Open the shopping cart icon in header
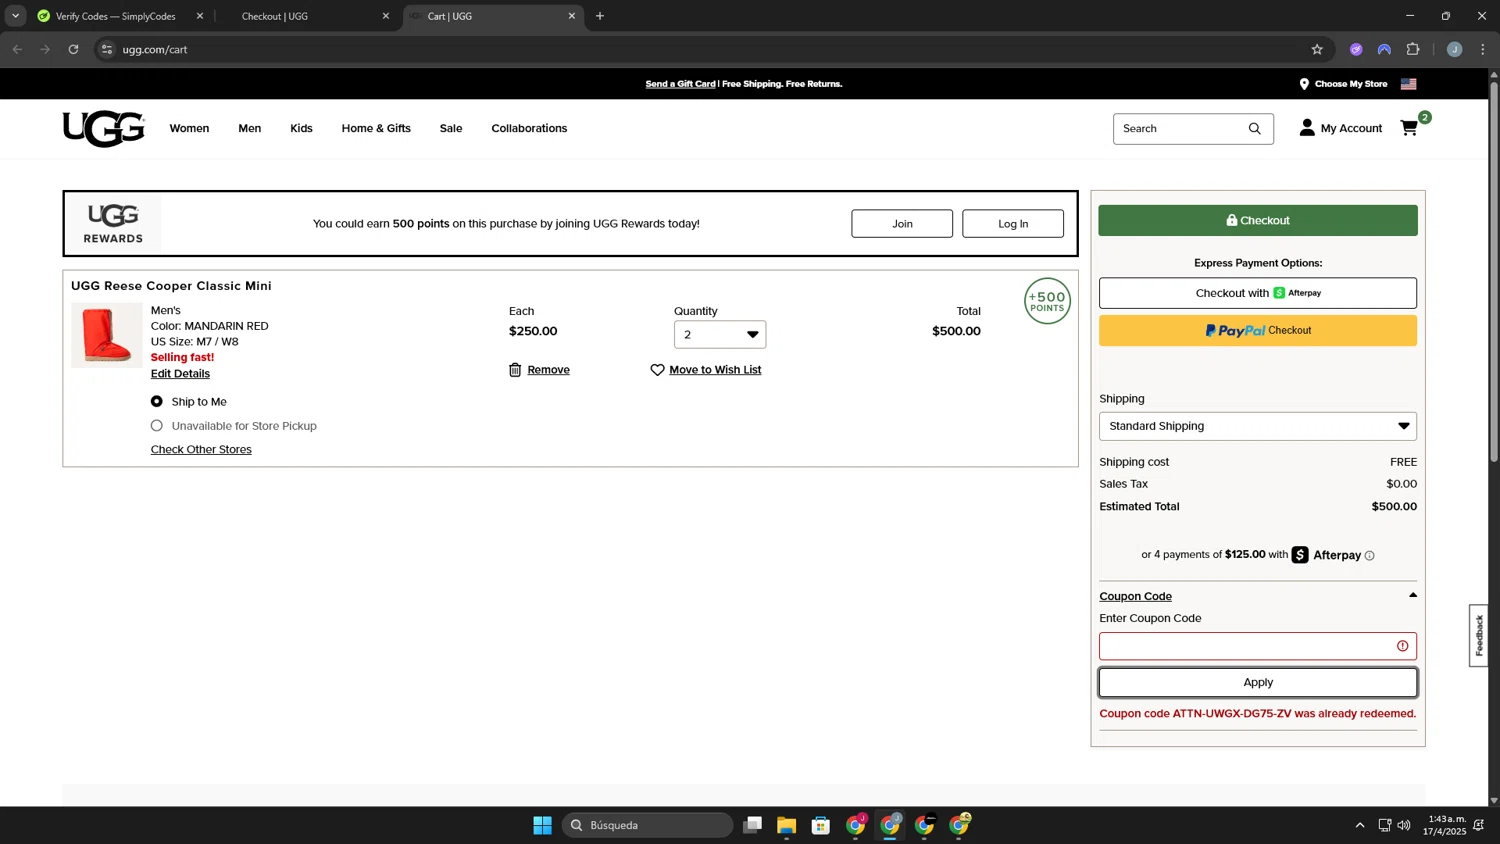Image resolution: width=1500 pixels, height=844 pixels. coord(1409,128)
